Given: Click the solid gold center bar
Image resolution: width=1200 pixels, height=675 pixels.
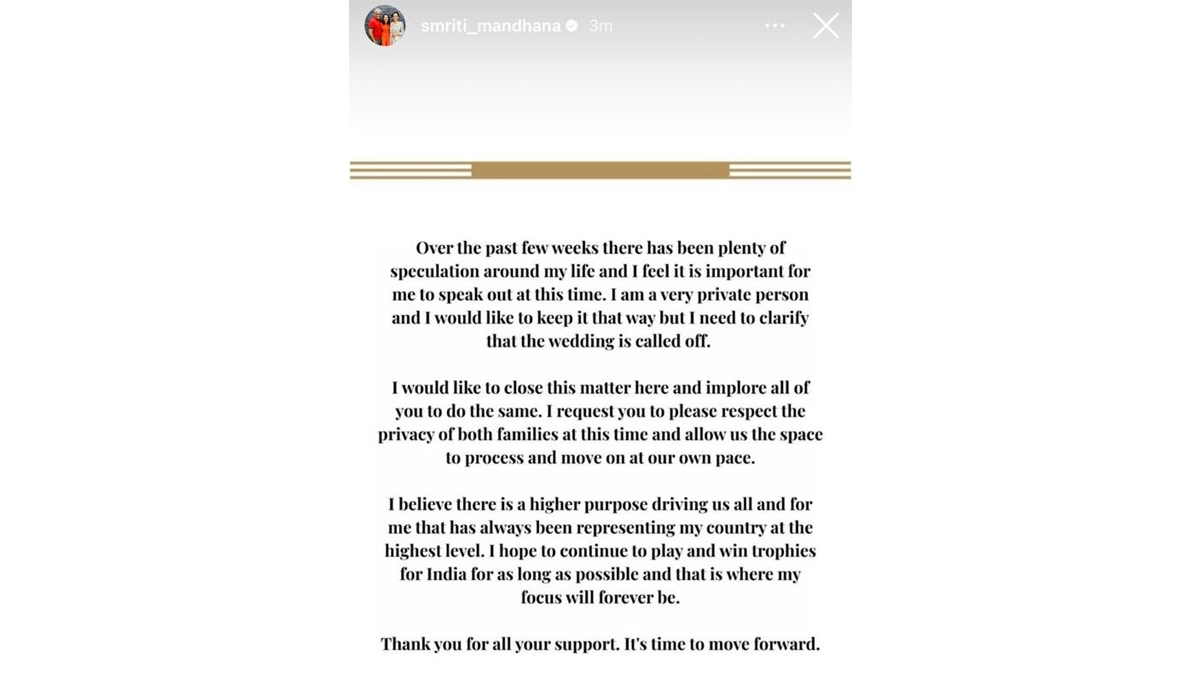Looking at the screenshot, I should [600, 170].
